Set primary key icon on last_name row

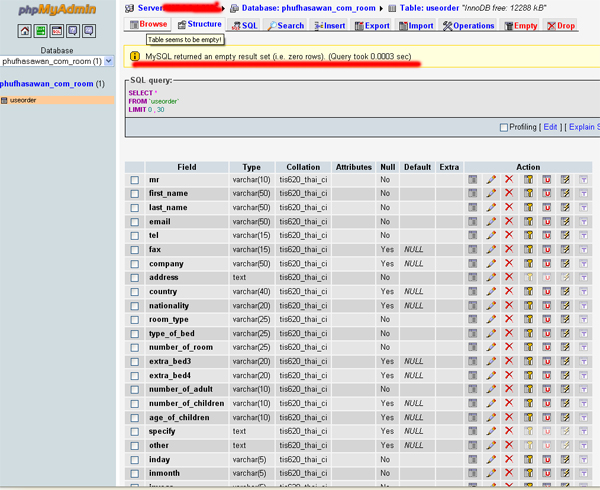coord(528,207)
